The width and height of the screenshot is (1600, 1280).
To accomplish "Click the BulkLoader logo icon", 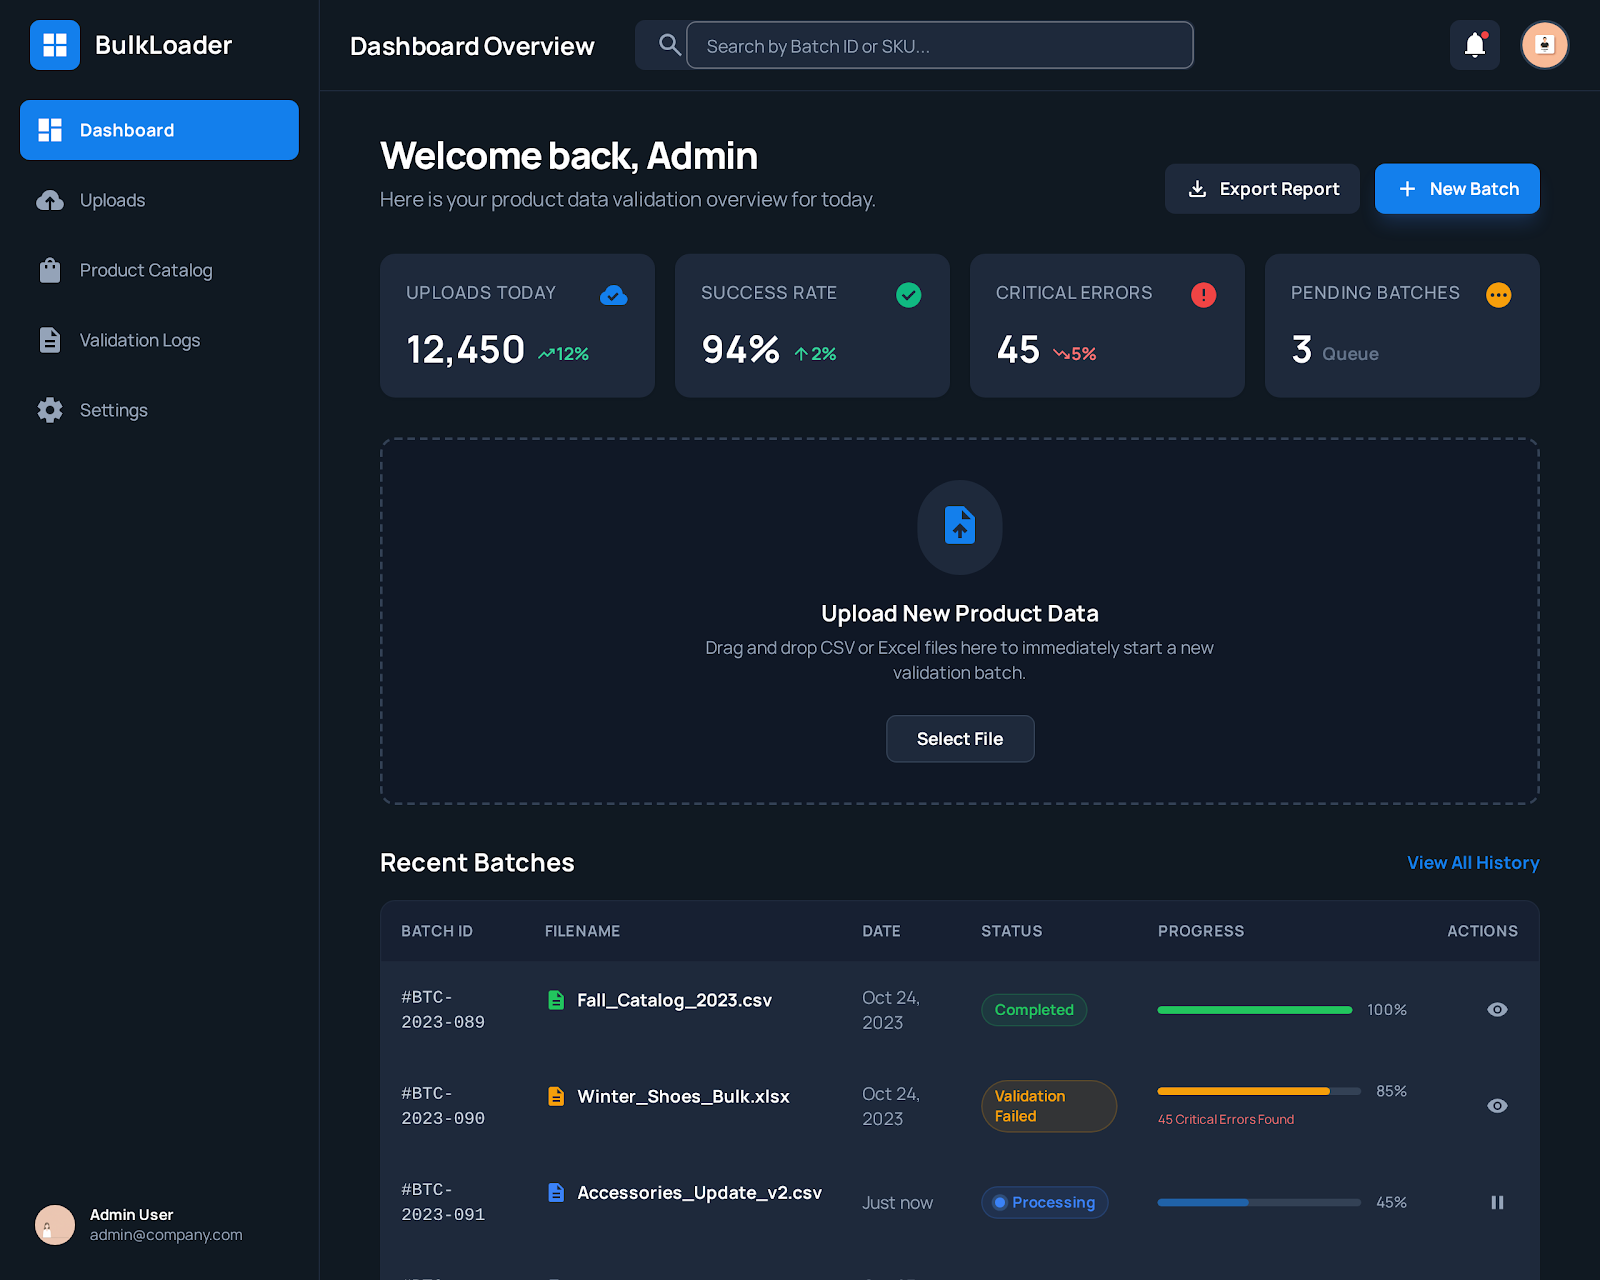I will point(55,45).
